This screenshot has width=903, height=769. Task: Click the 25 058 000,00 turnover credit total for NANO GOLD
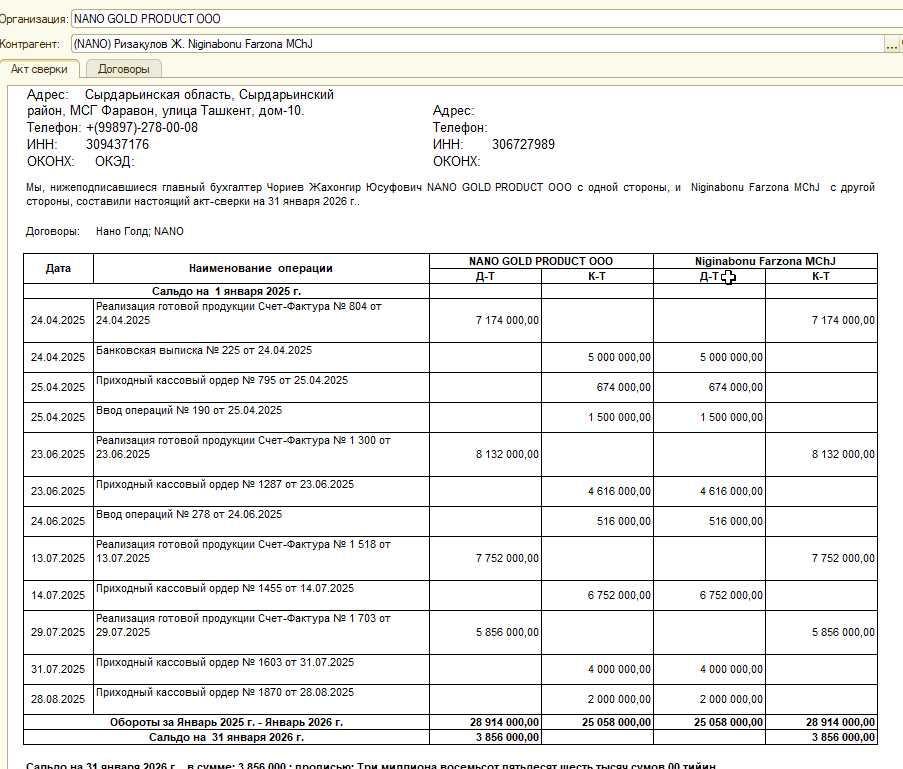point(597,722)
